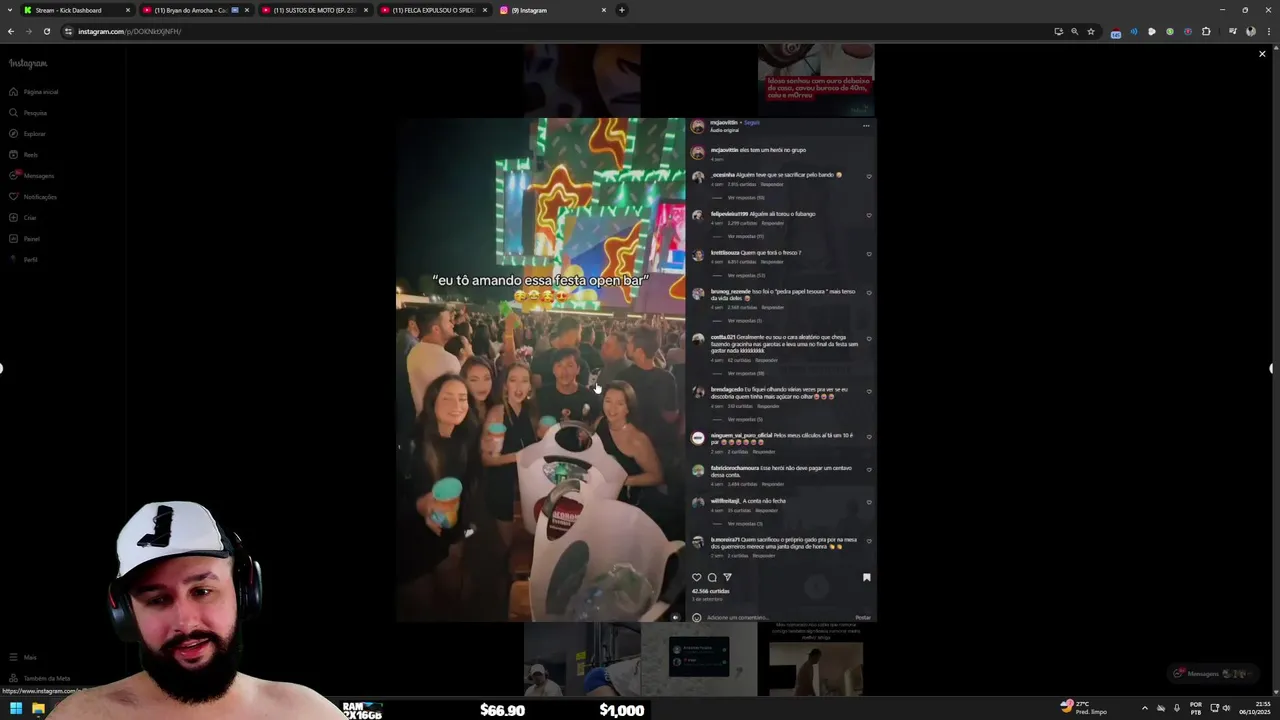Like _ocesinha's comment
The image size is (1280, 720).
click(x=869, y=176)
